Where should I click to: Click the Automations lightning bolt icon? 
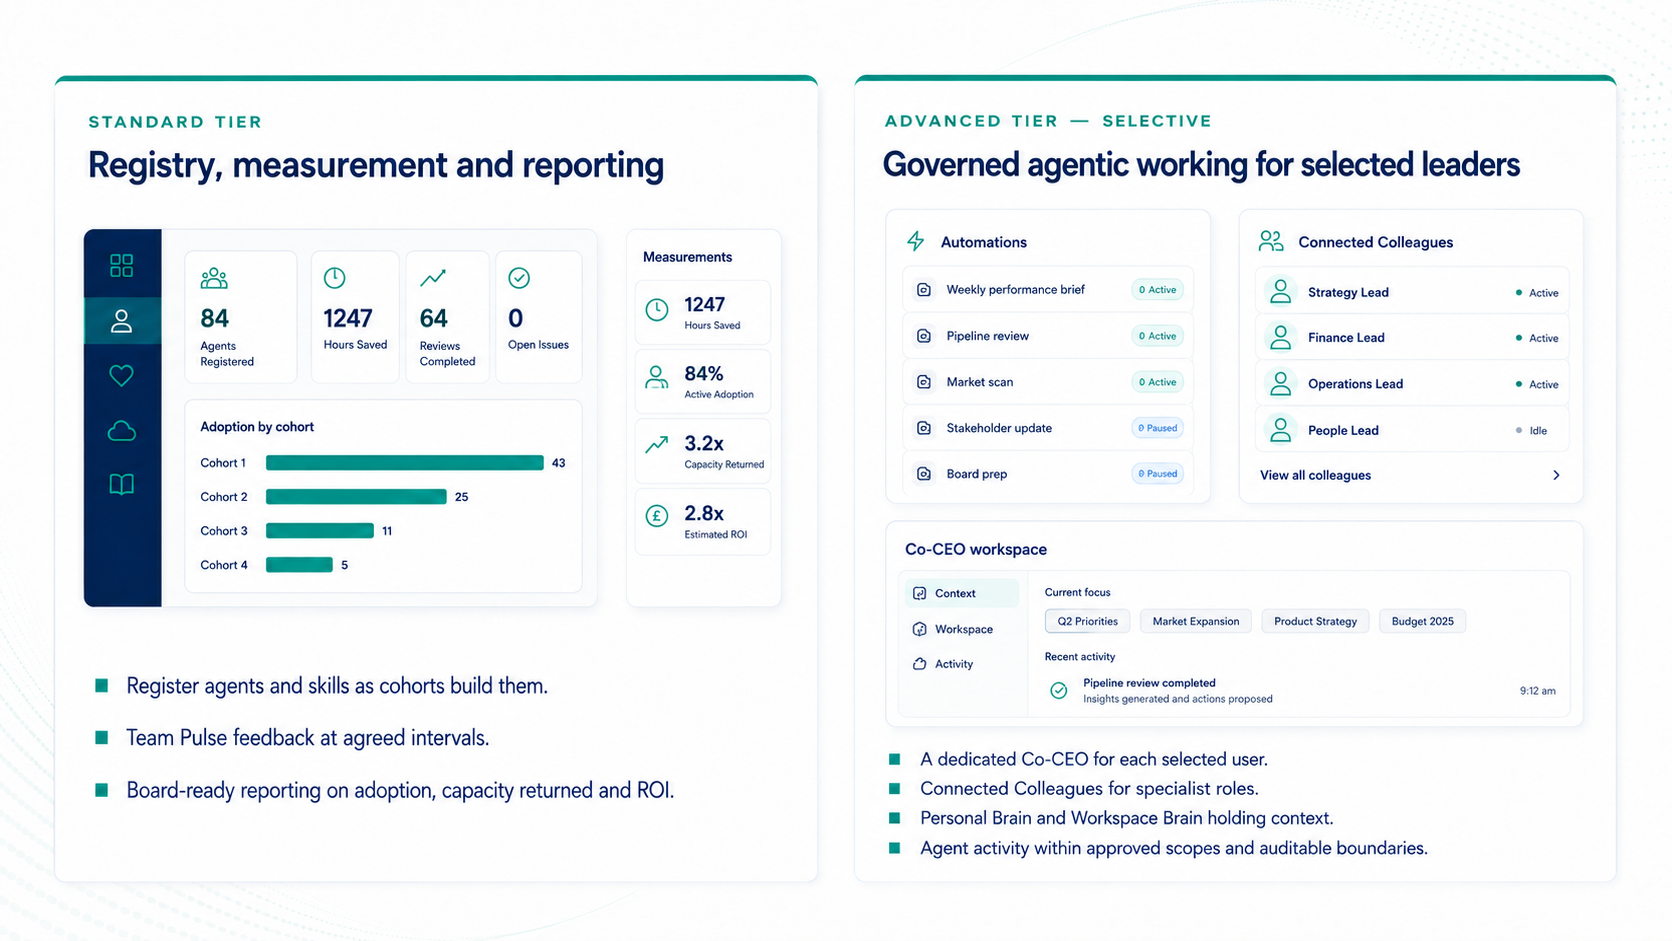click(x=915, y=241)
